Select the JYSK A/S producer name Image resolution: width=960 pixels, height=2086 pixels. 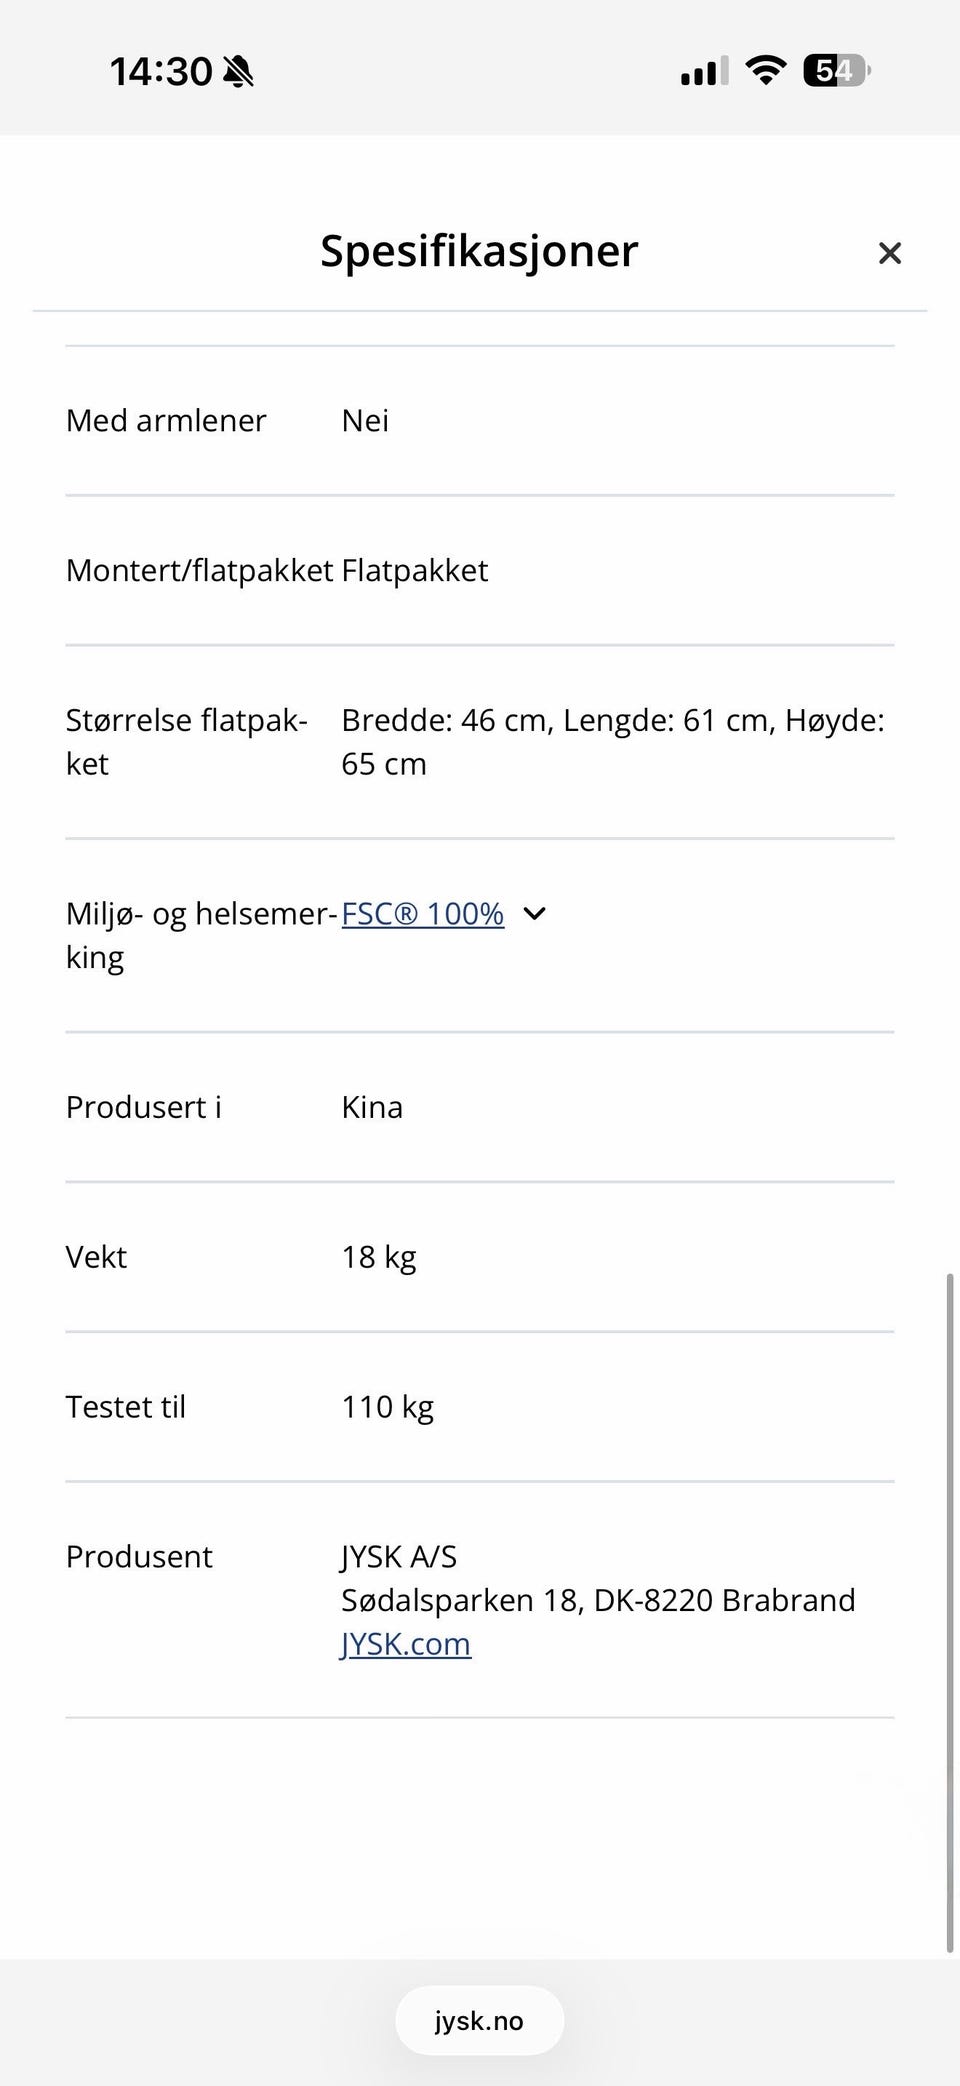tap(399, 1557)
